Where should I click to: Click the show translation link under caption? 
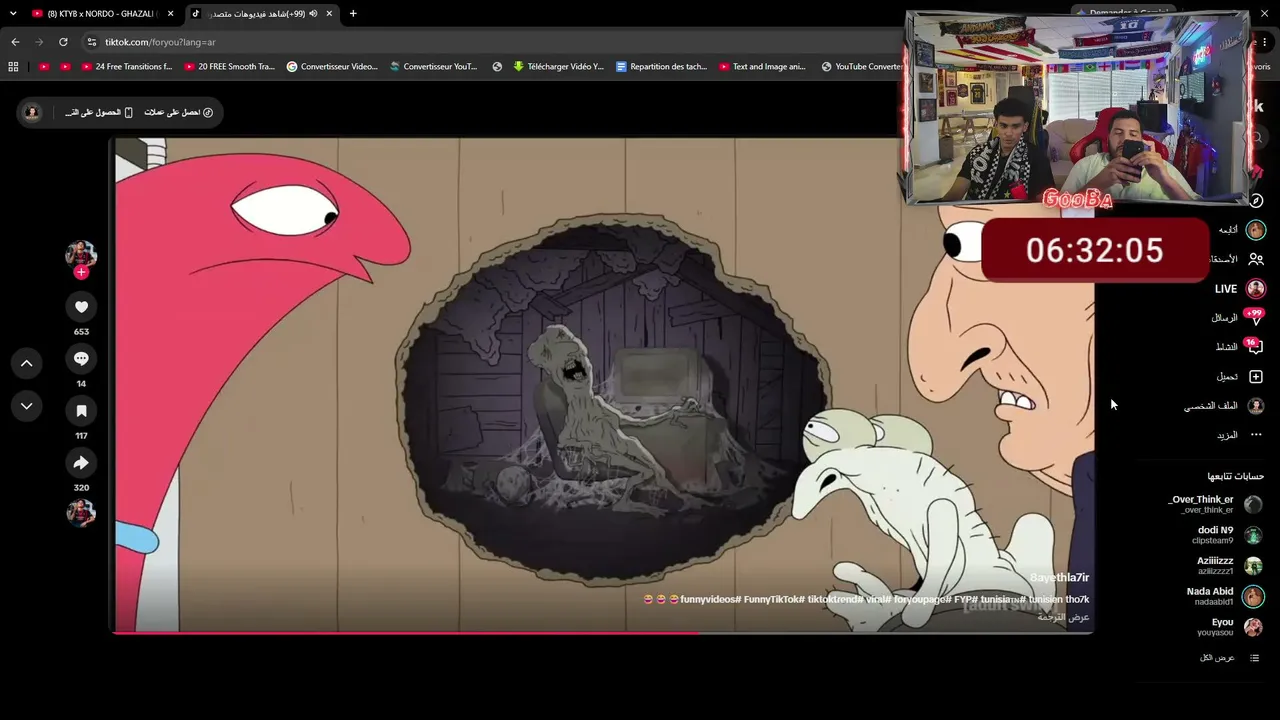1063,617
